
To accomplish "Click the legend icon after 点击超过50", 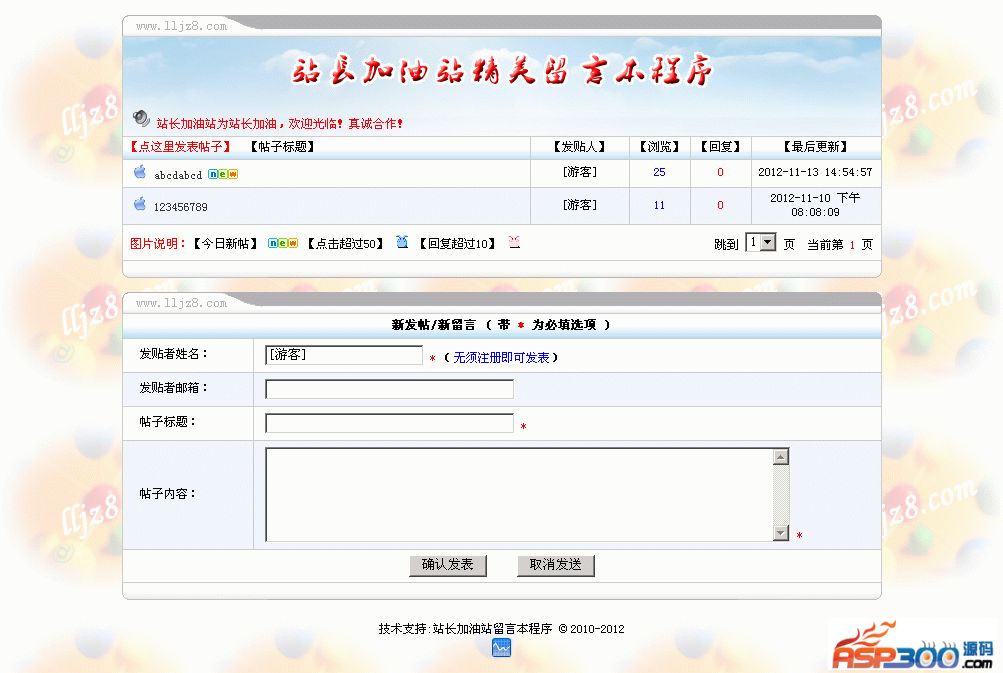I will pos(402,241).
